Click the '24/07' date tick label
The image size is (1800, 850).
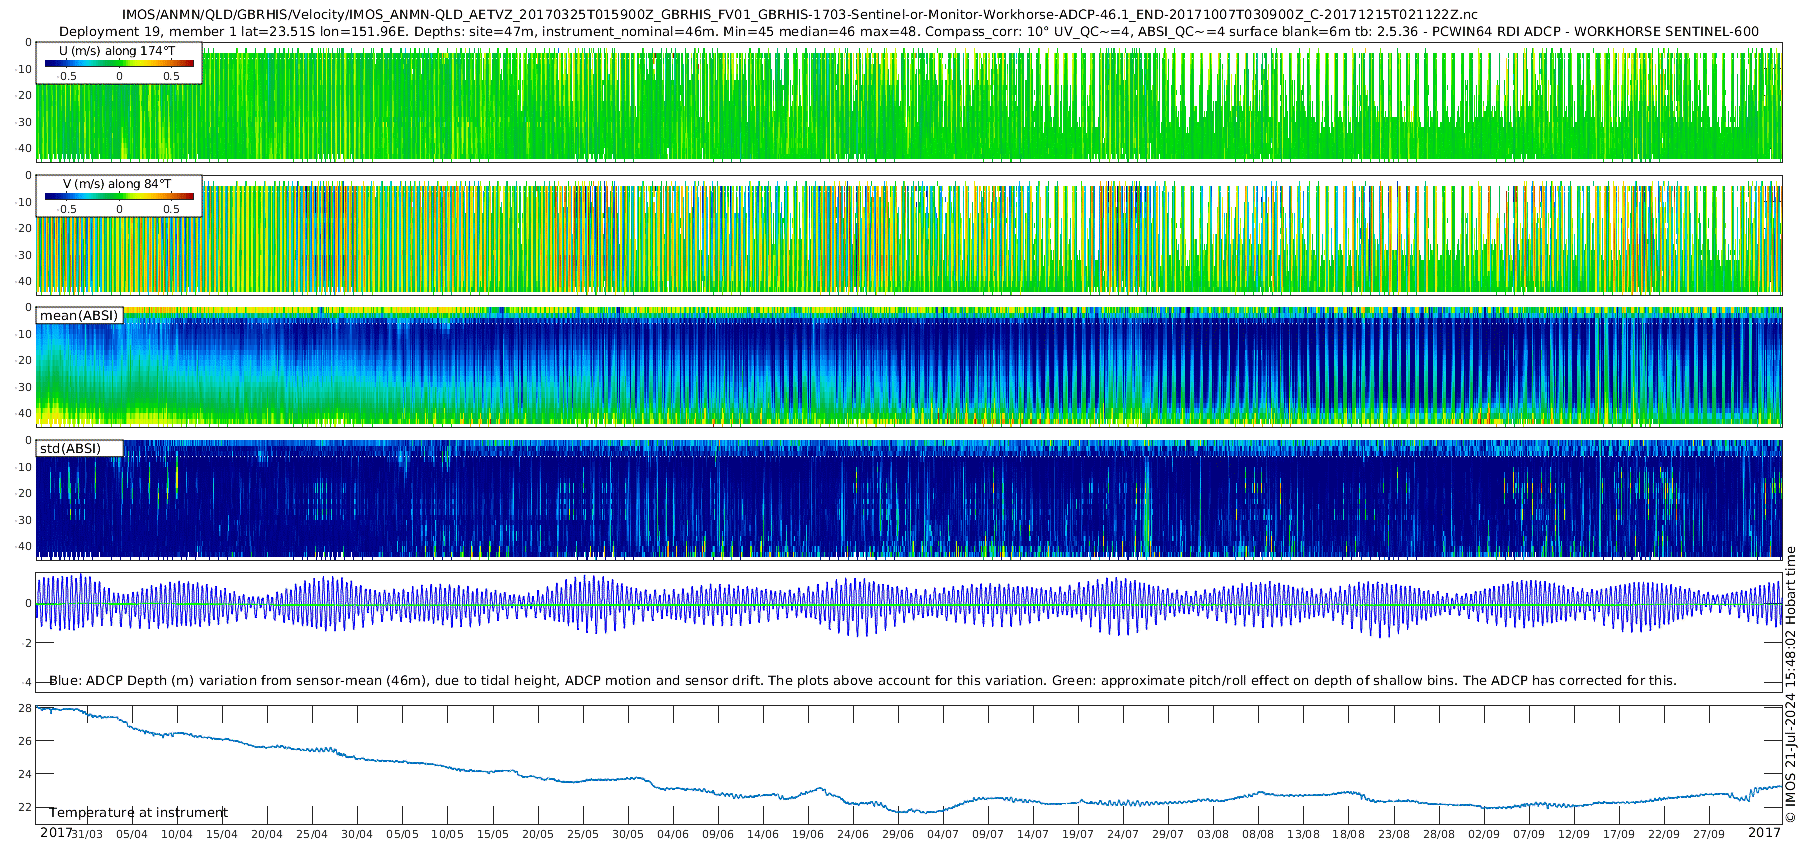(1123, 834)
